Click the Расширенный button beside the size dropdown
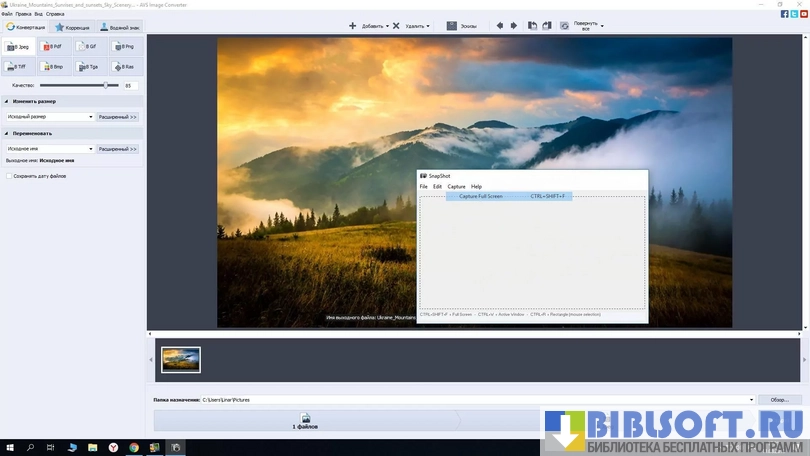This screenshot has height=456, width=810. point(118,117)
